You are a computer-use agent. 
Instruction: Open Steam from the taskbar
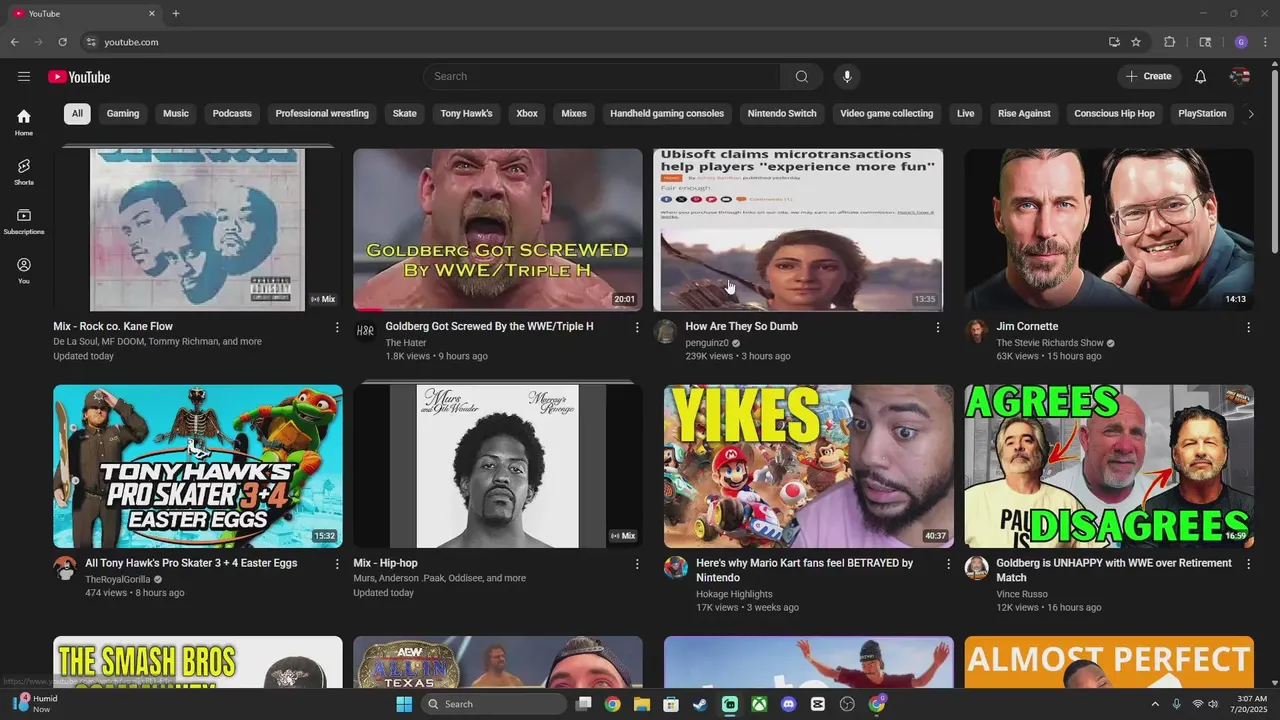(x=700, y=704)
